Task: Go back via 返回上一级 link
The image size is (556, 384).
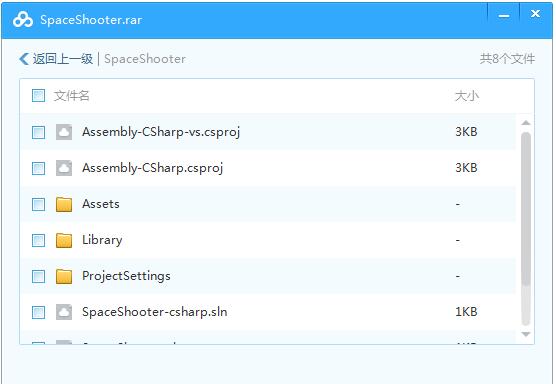Action: click(63, 59)
